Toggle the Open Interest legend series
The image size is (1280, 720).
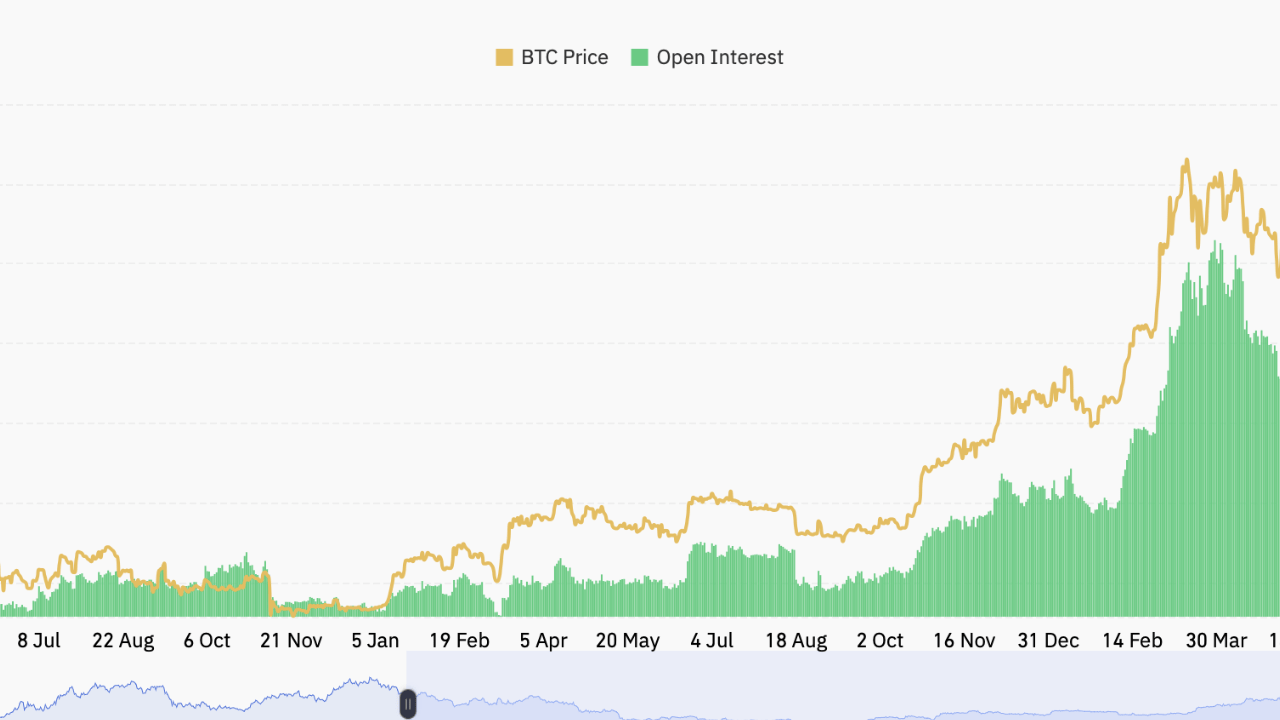707,57
